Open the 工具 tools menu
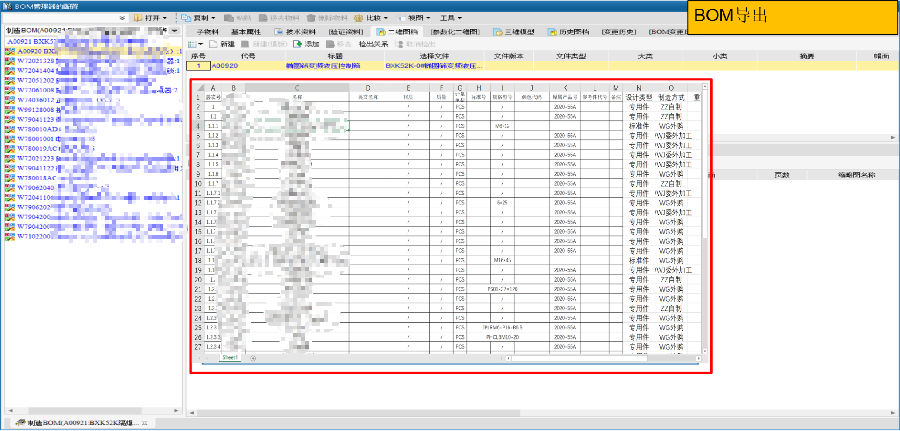The height and width of the screenshot is (431, 900). pos(453,18)
